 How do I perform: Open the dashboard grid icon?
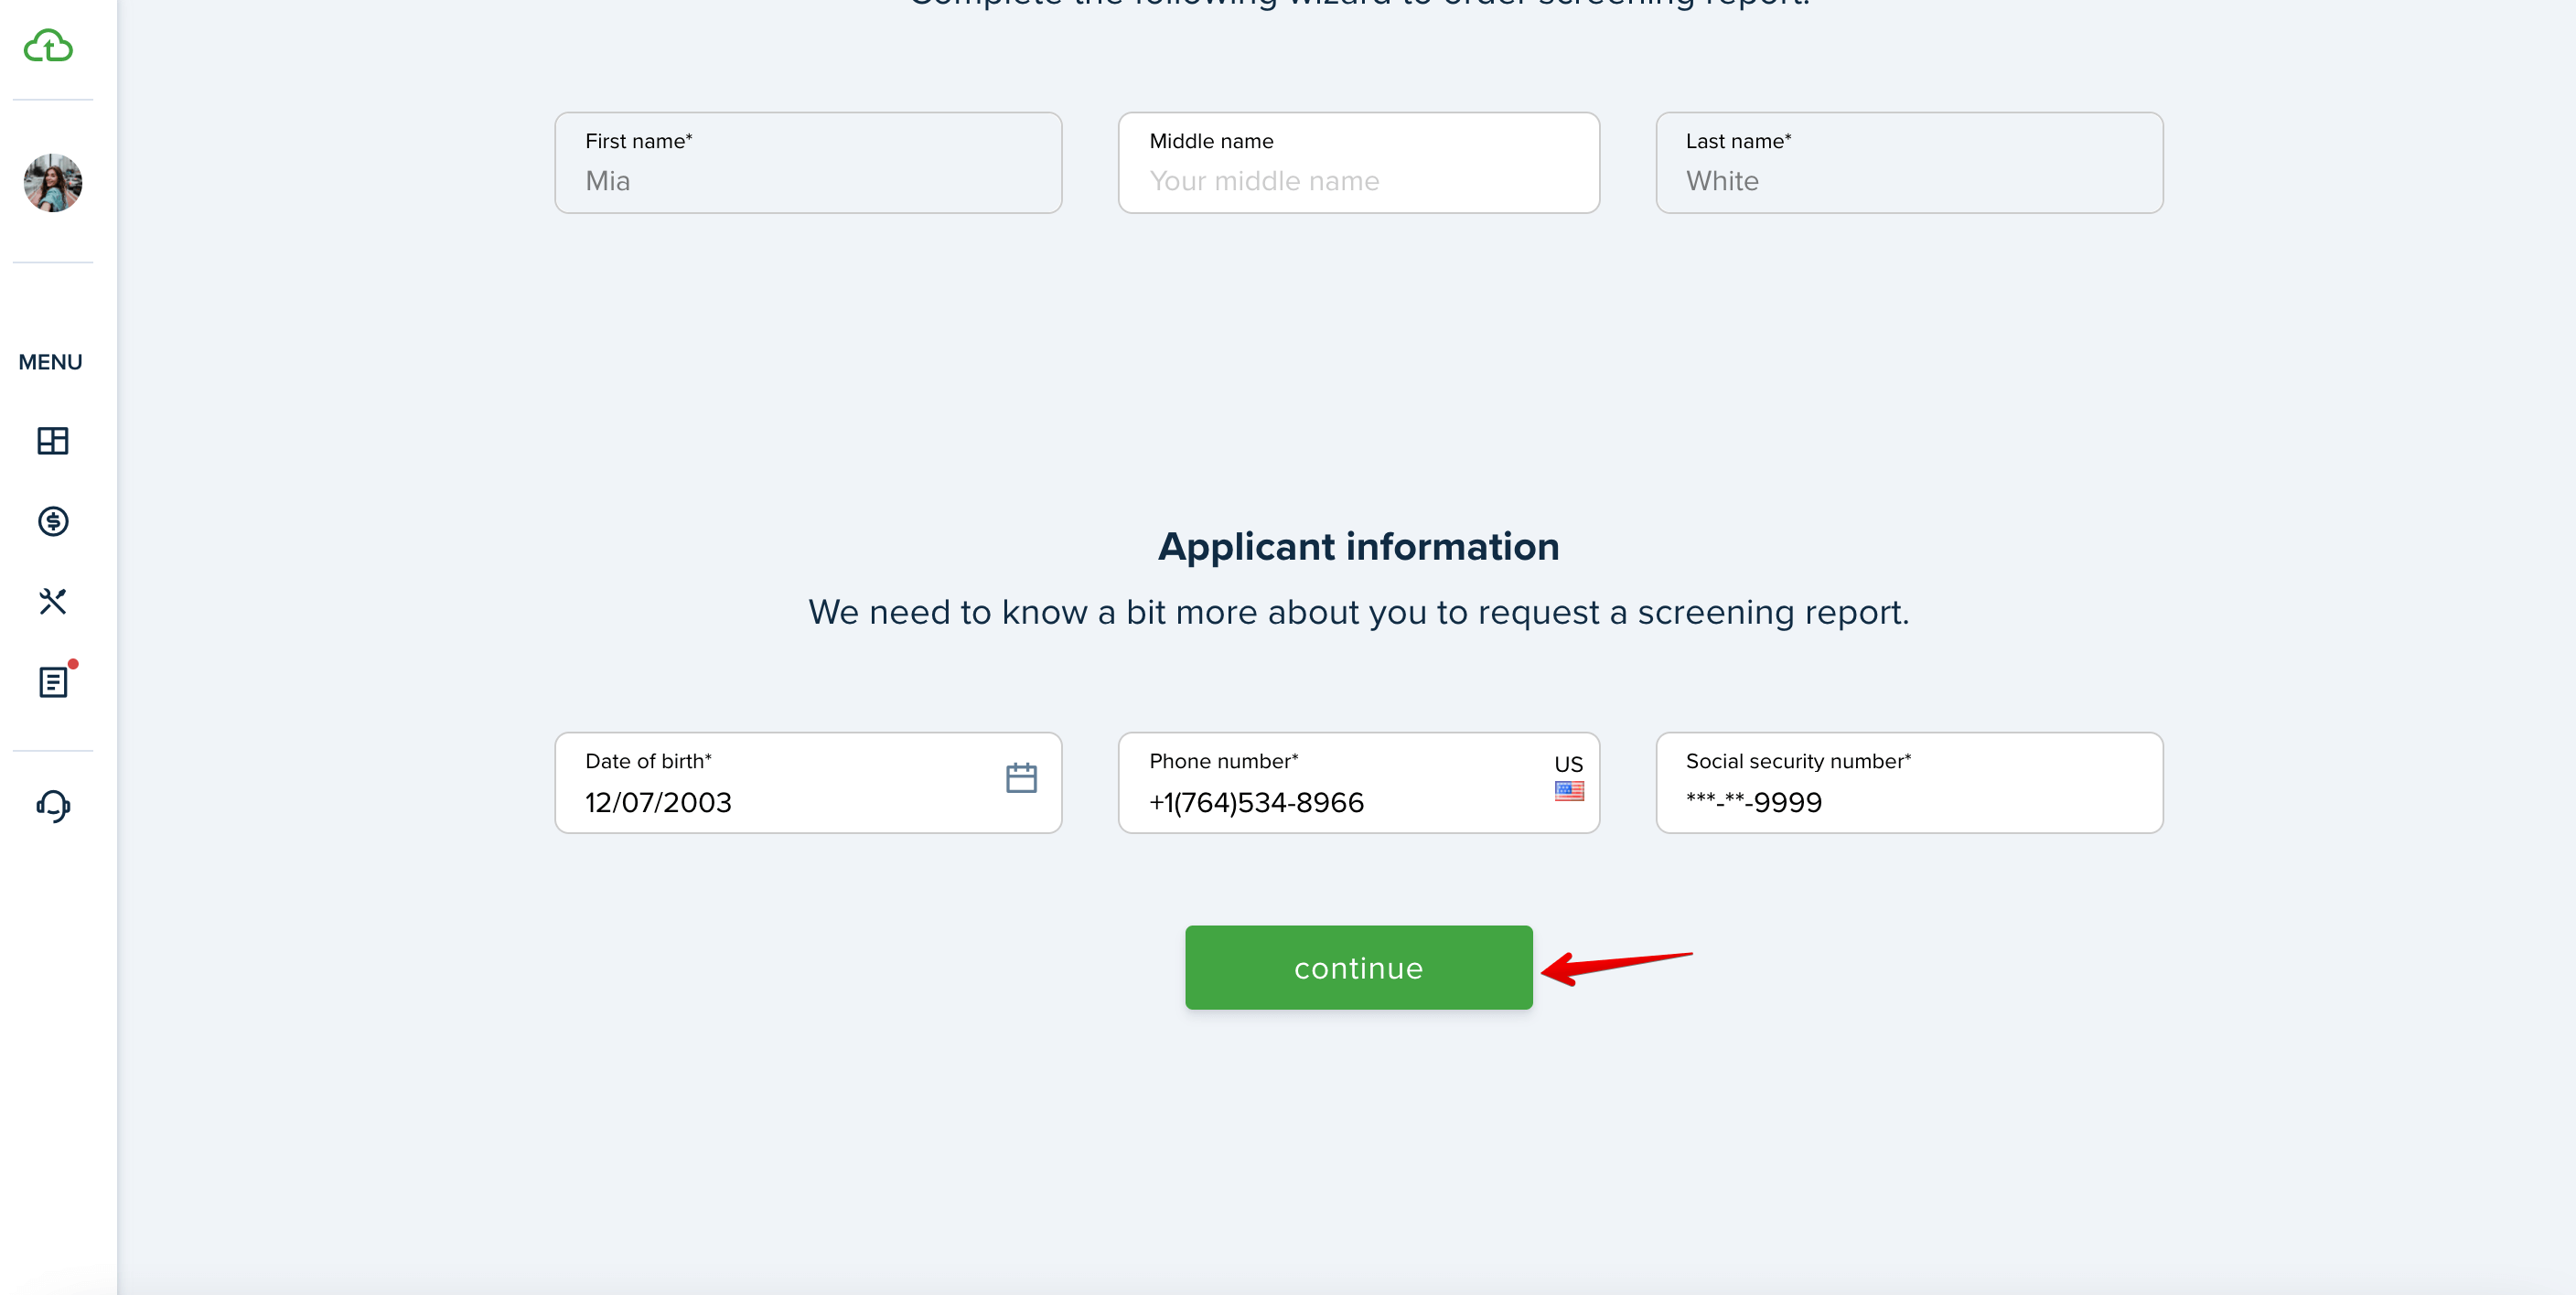click(53, 440)
